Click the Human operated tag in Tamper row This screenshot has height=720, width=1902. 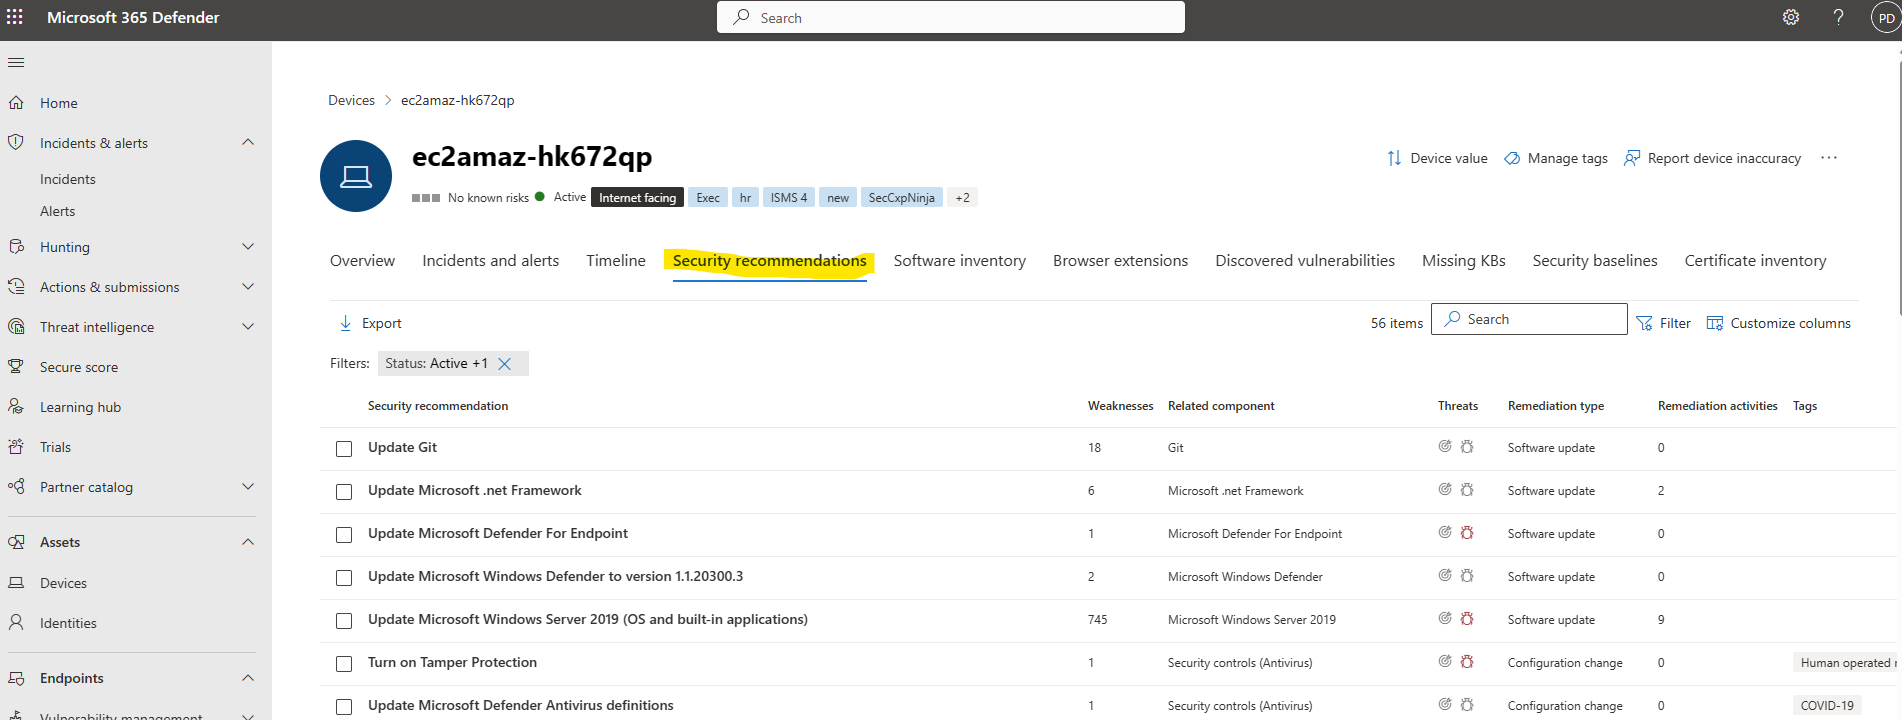pyautogui.click(x=1847, y=663)
